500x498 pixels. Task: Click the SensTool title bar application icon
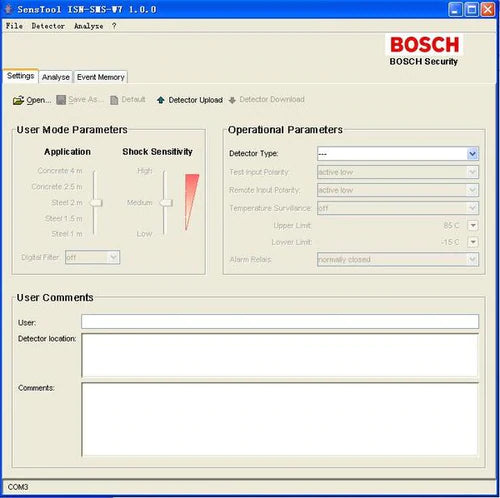8,9
